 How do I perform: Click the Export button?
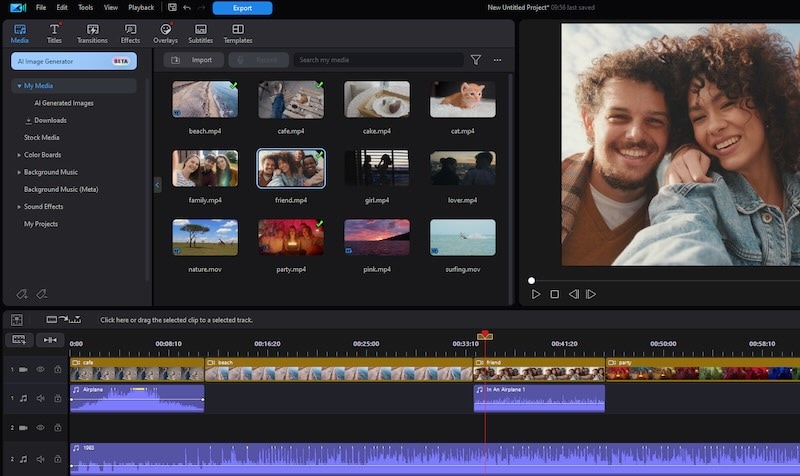click(x=242, y=8)
